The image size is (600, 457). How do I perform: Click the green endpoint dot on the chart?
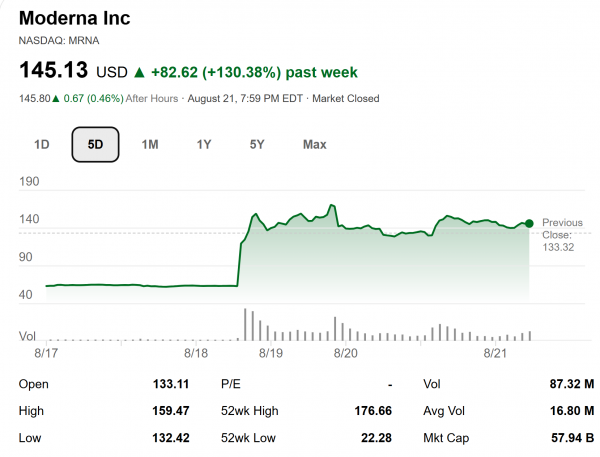pos(529,224)
